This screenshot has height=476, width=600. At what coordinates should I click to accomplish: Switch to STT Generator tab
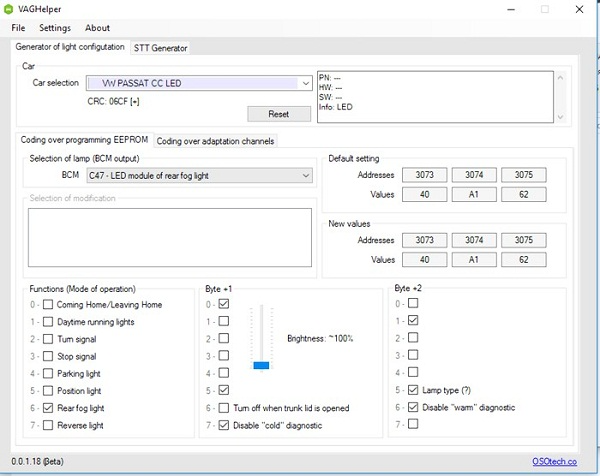click(x=160, y=47)
